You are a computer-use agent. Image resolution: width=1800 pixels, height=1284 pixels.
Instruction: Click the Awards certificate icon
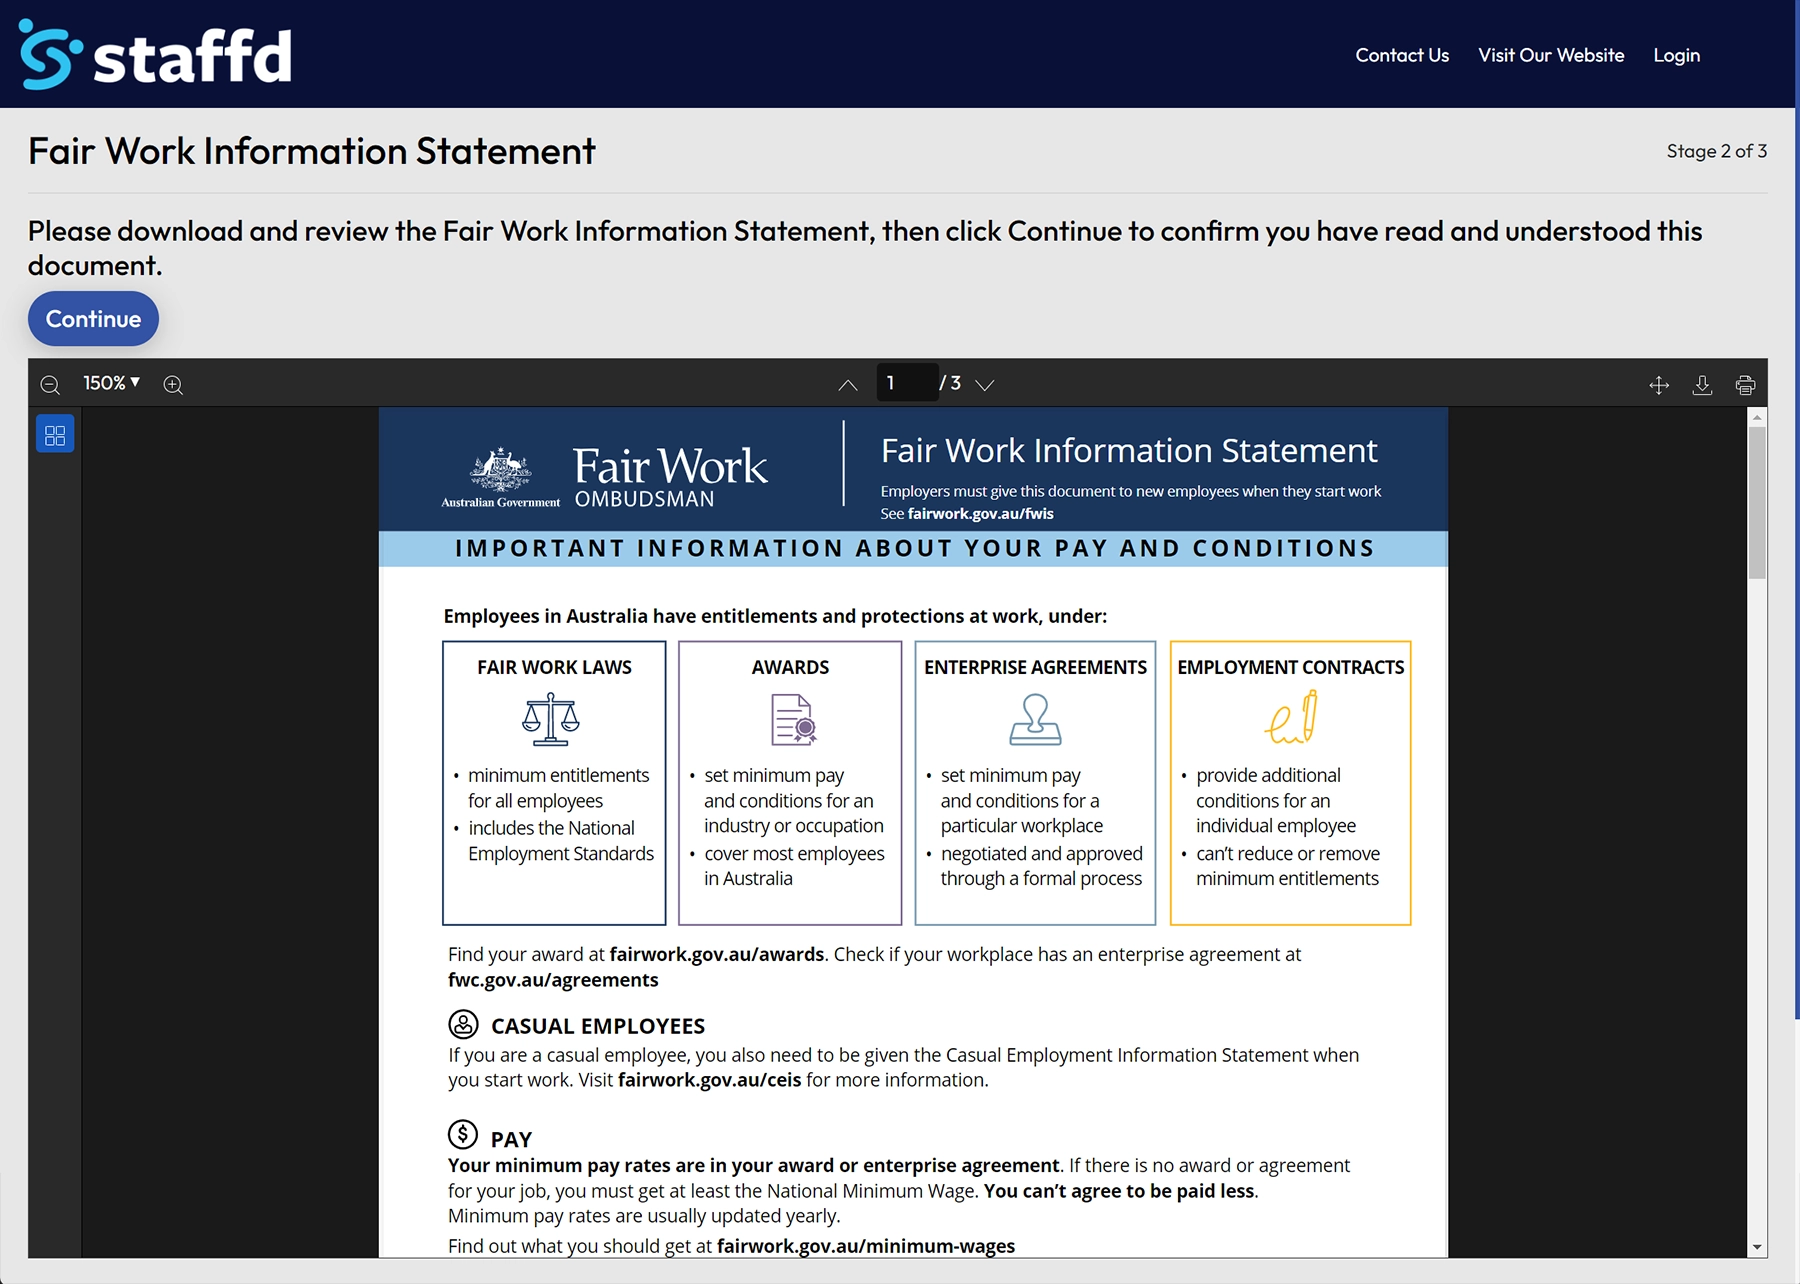794,719
